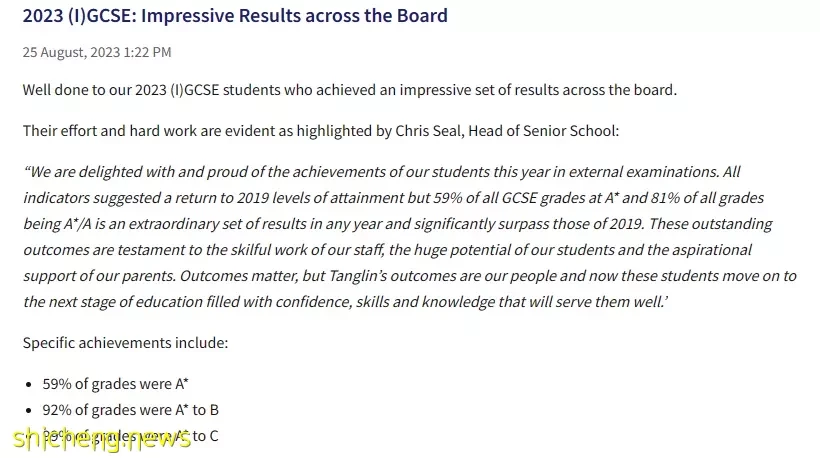Screen dimensions: 820x458
Task: Click the phrase 'significantly surpass those of 2019'
Action: point(528,224)
